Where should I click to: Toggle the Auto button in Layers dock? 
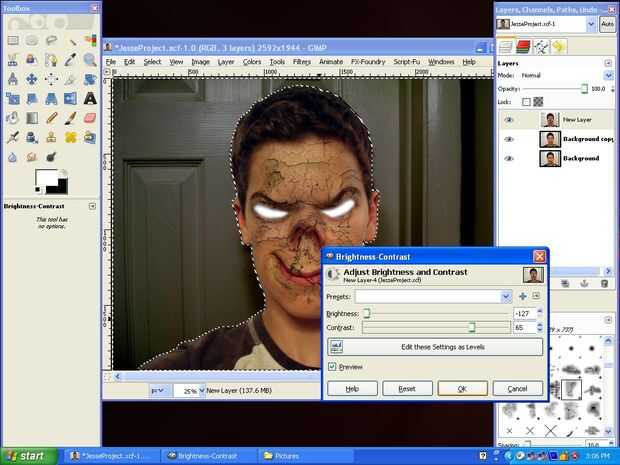tap(607, 24)
